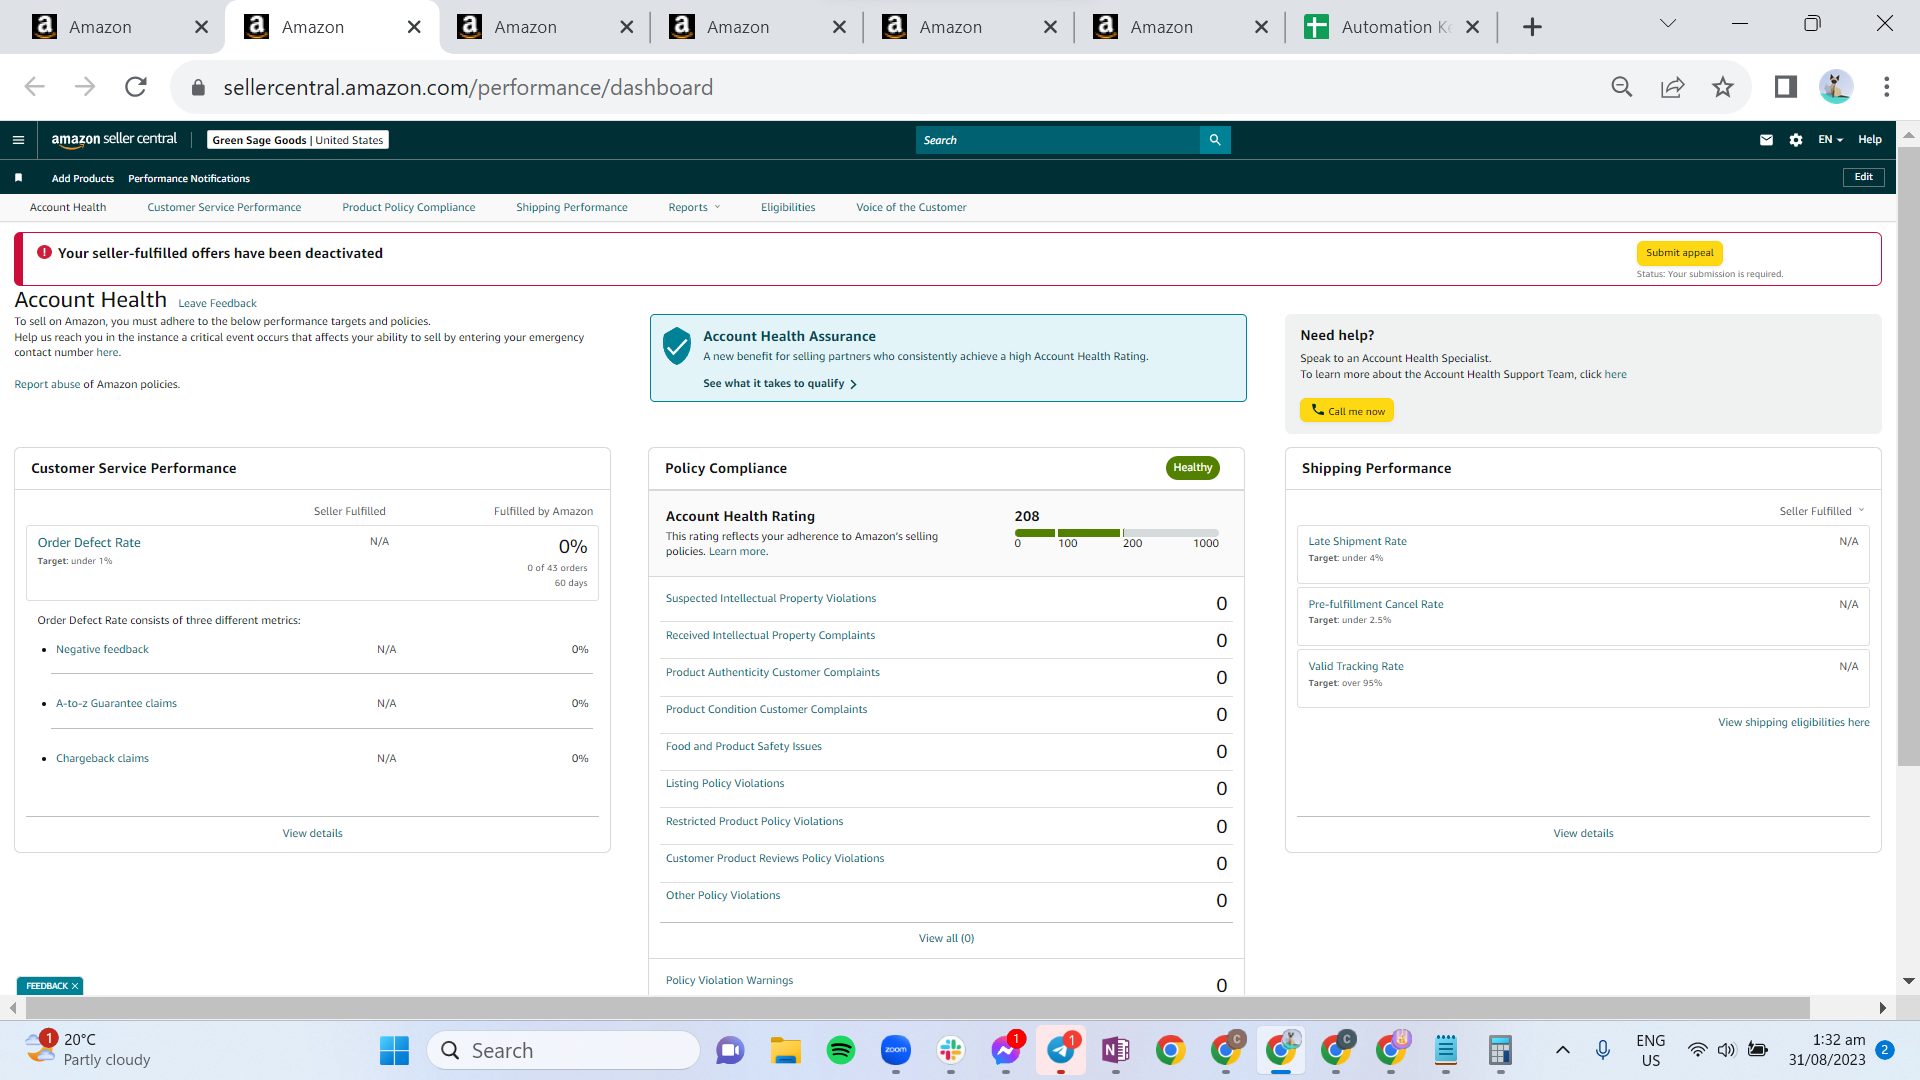
Task: Click the Seller Central search magnifier button
Action: coord(1215,140)
